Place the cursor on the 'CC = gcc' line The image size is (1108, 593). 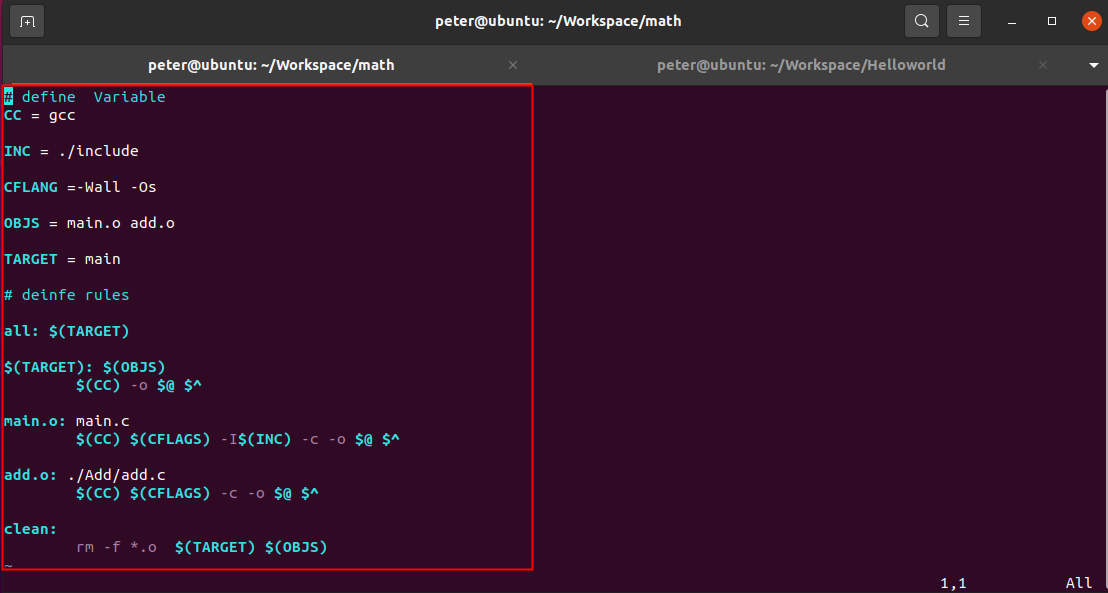tap(40, 115)
